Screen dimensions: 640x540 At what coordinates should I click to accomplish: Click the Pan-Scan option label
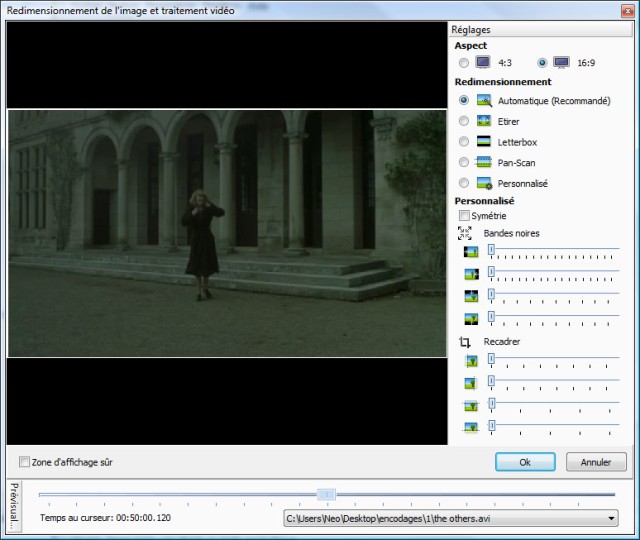pos(516,162)
